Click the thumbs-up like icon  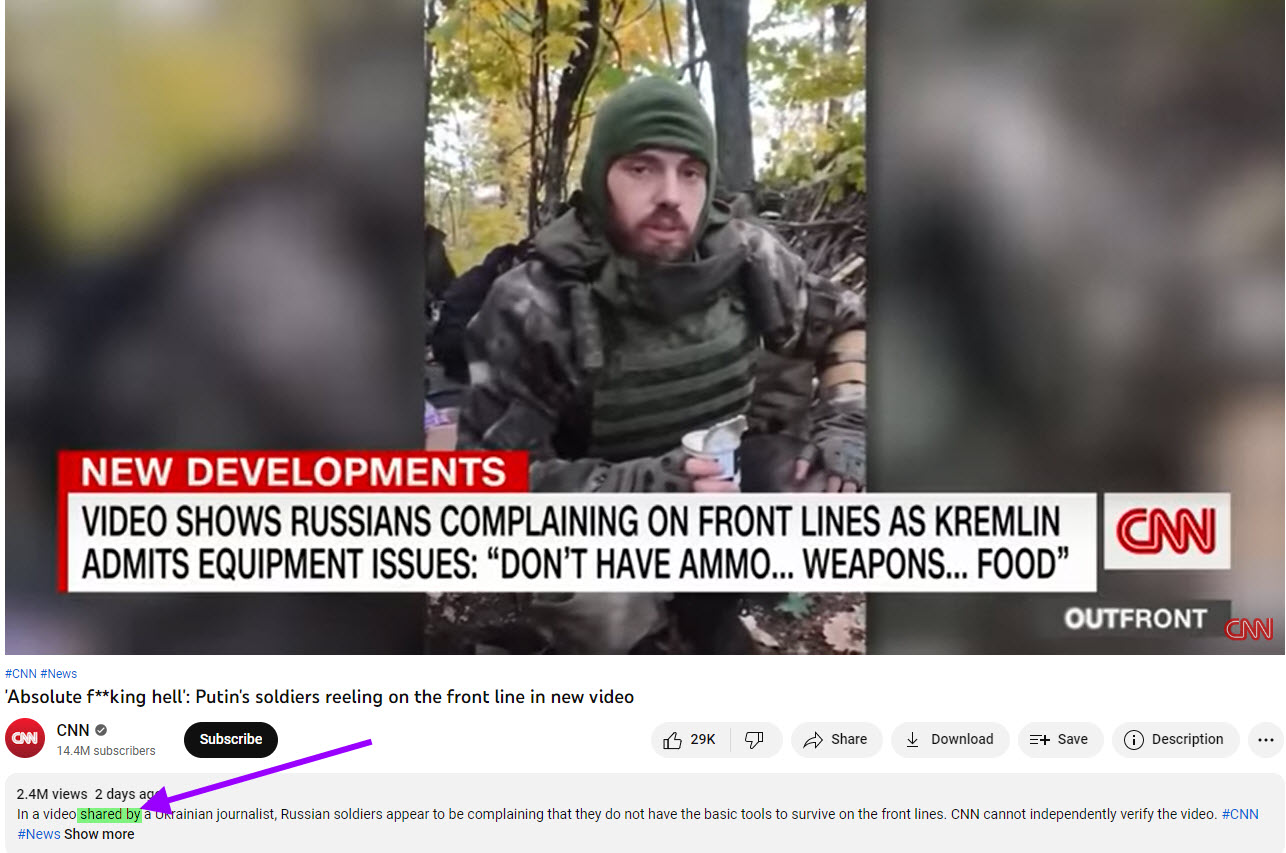point(672,740)
